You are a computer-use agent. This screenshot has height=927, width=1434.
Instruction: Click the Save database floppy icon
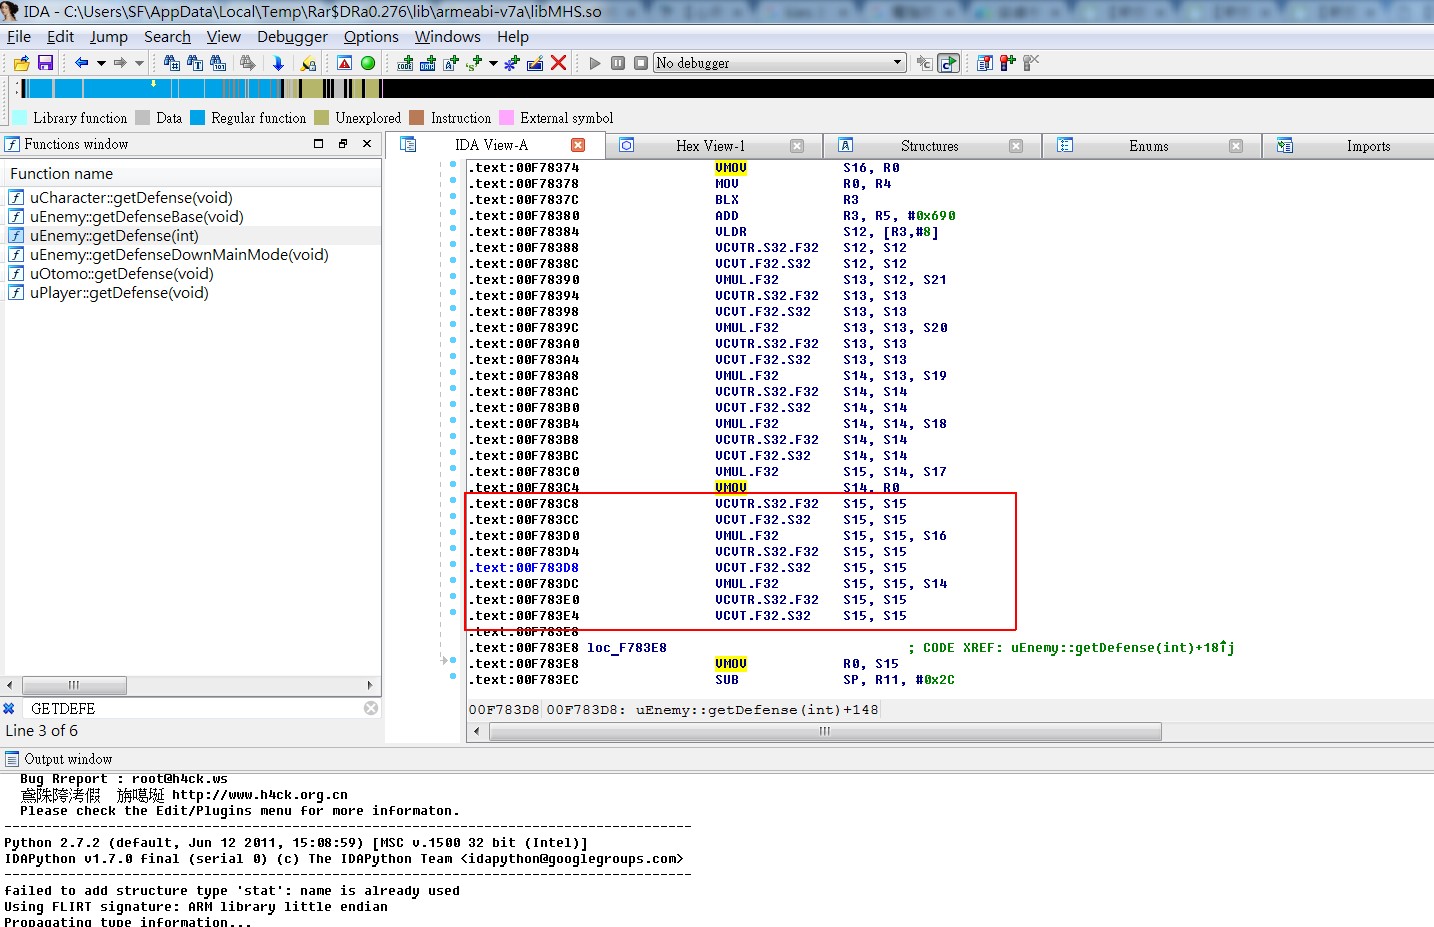[x=45, y=63]
